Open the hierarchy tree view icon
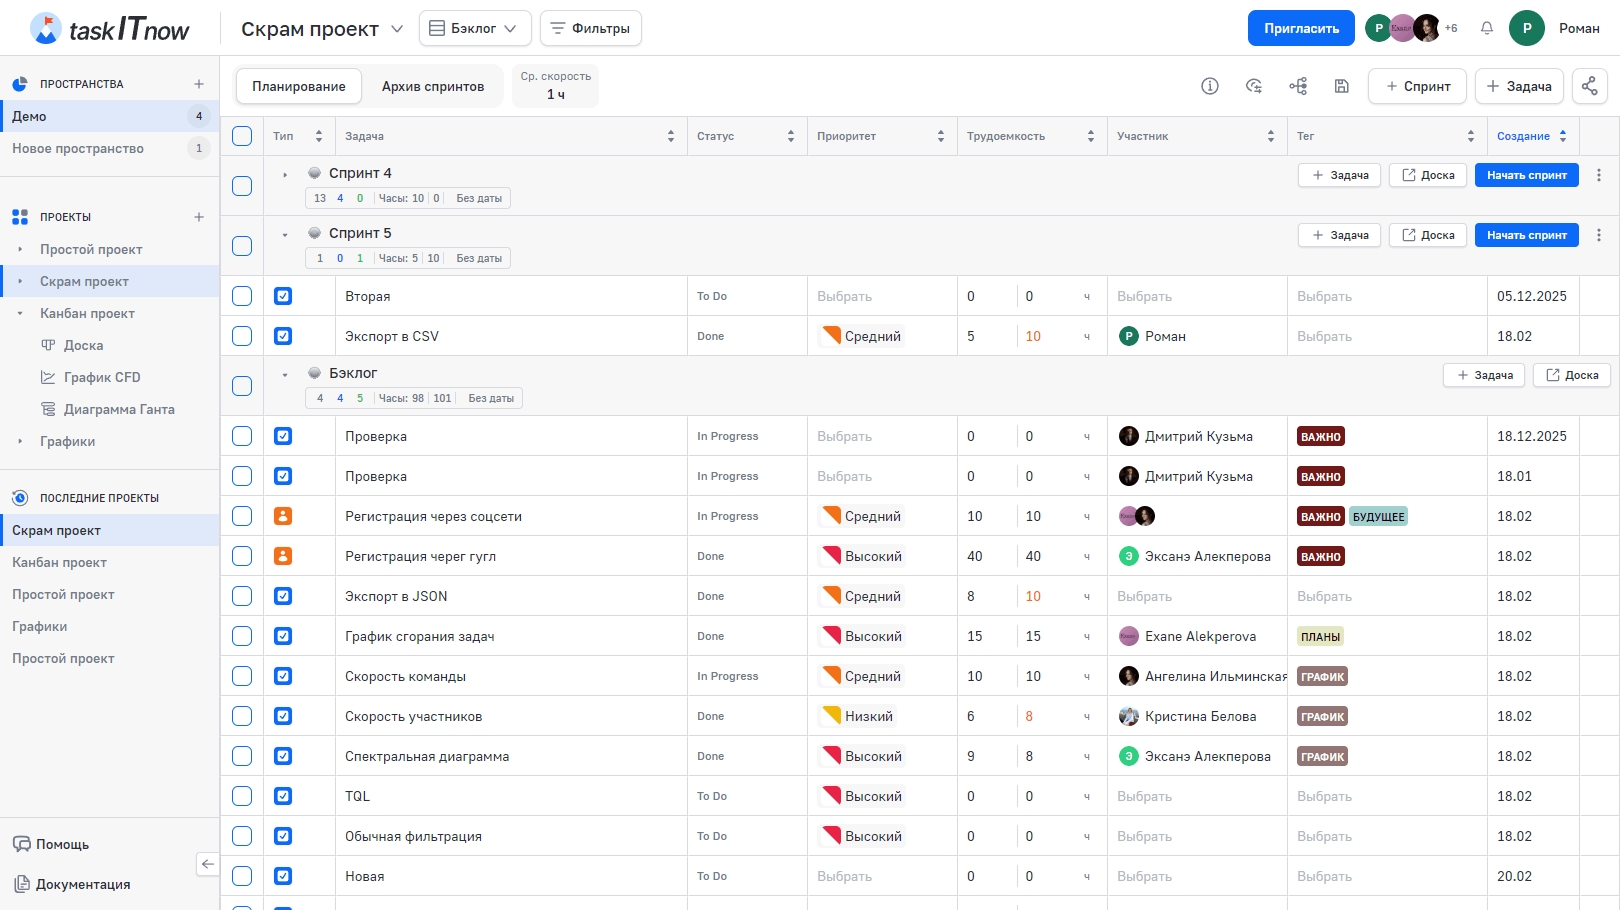This screenshot has width=1620, height=910. 1297,86
